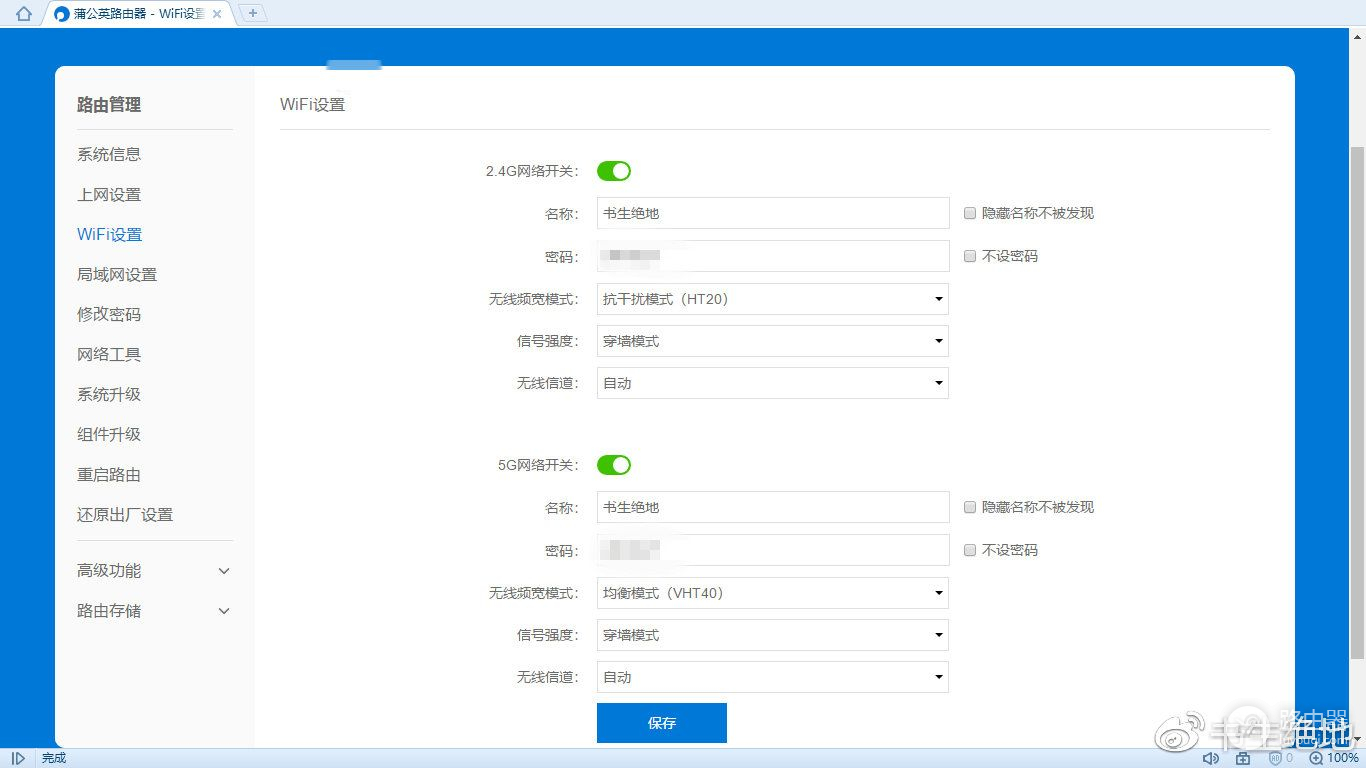Viewport: 1366px width, 768px height.
Task: Open 修改密码 in sidebar
Action: pos(109,314)
